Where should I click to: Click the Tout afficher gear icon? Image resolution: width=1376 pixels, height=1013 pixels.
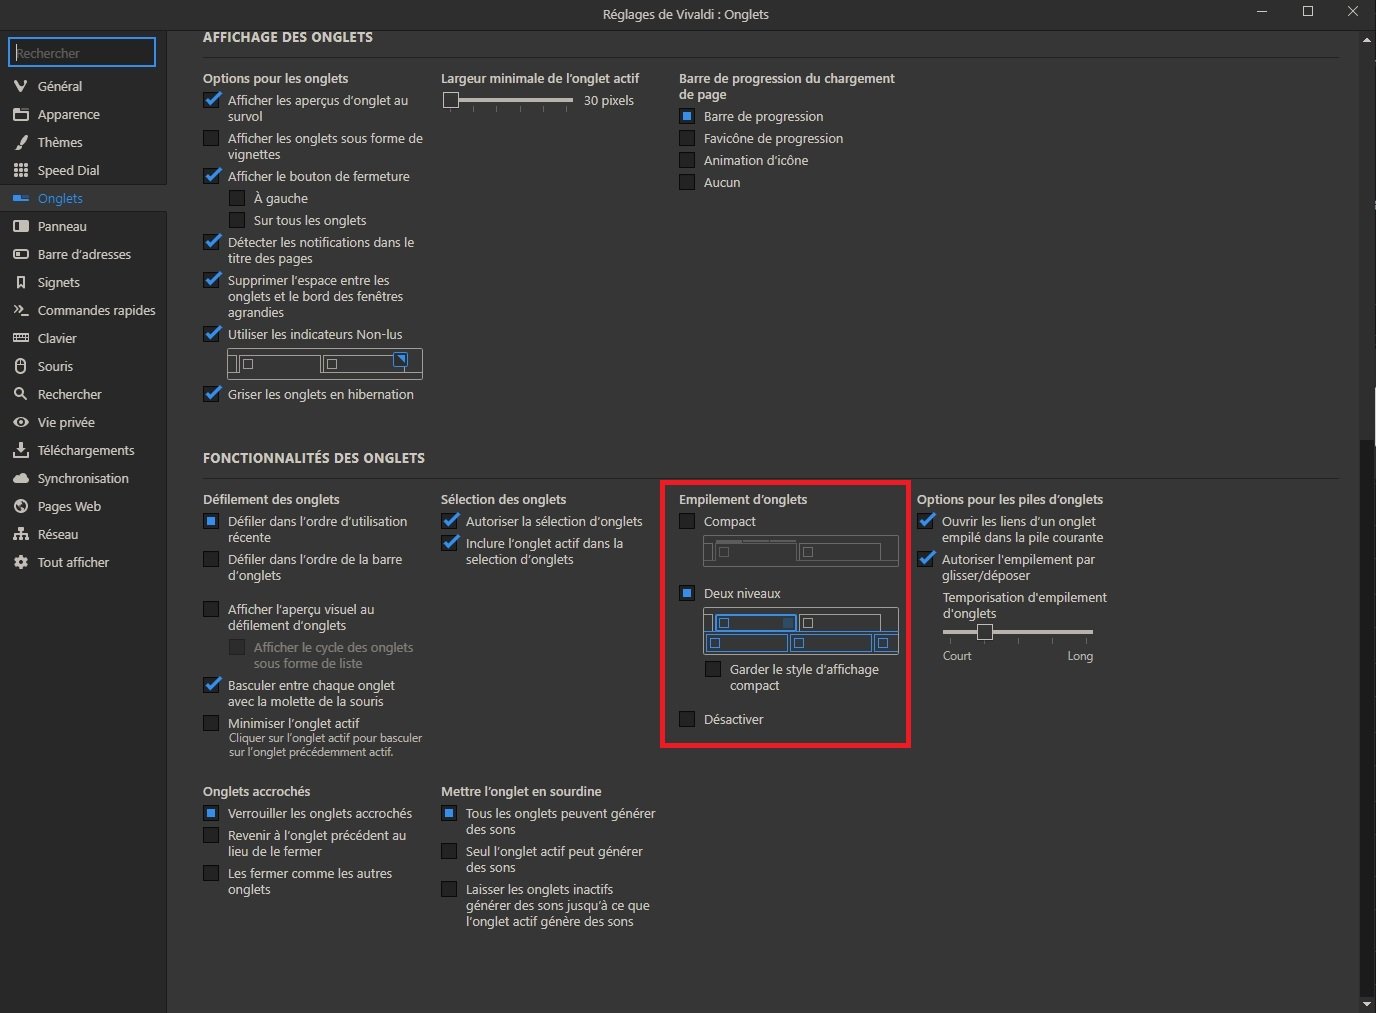20,562
